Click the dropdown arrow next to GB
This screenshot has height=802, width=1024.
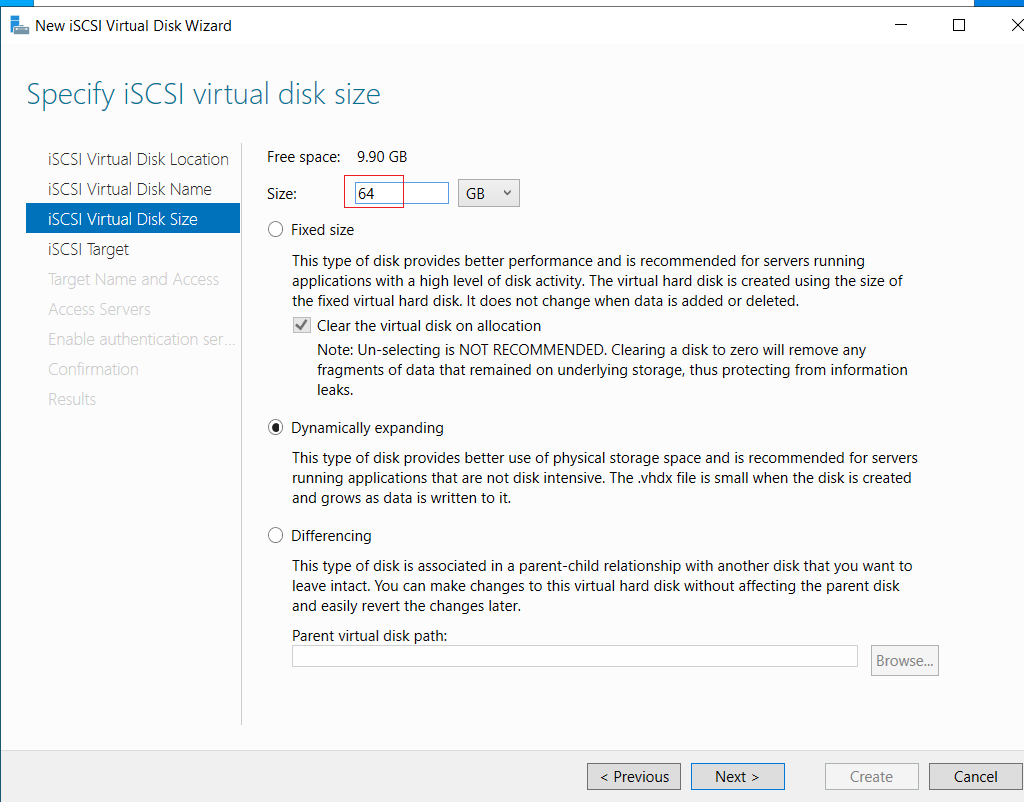click(x=507, y=193)
